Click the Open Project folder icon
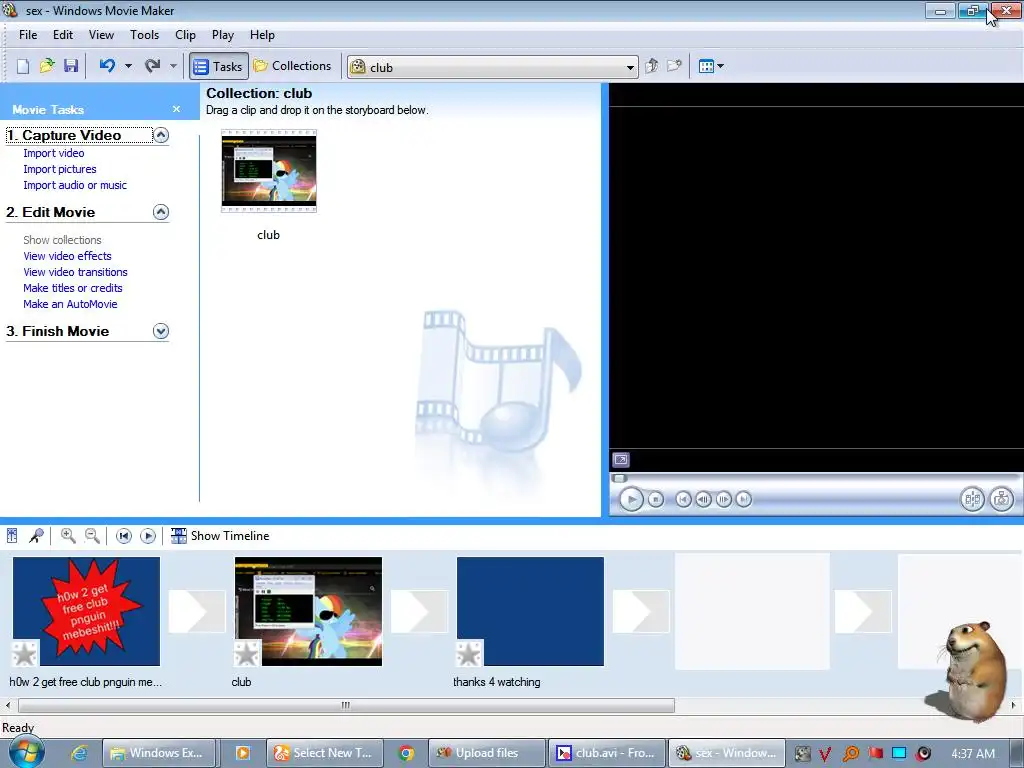This screenshot has height=768, width=1024. point(47,66)
